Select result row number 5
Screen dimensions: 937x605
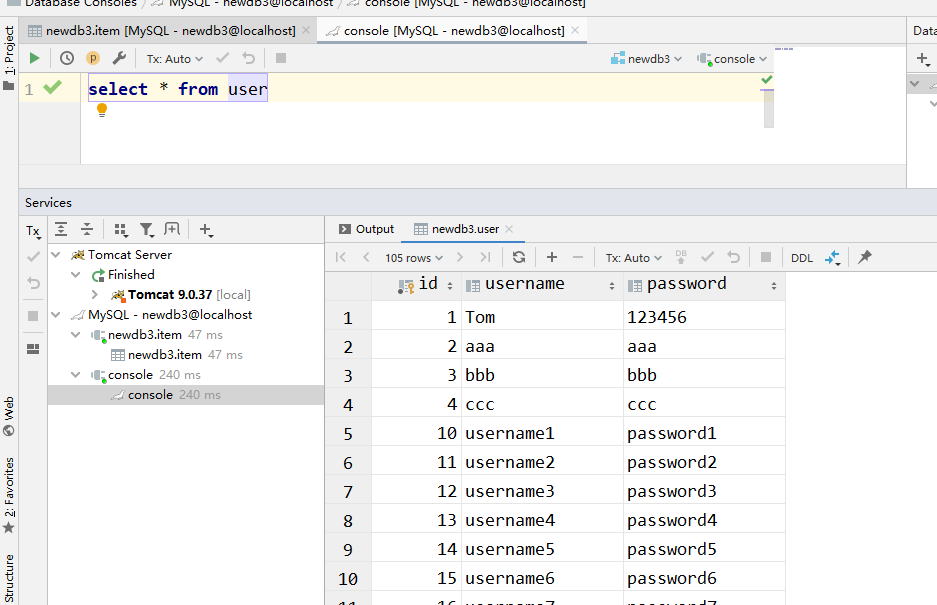[x=348, y=433]
